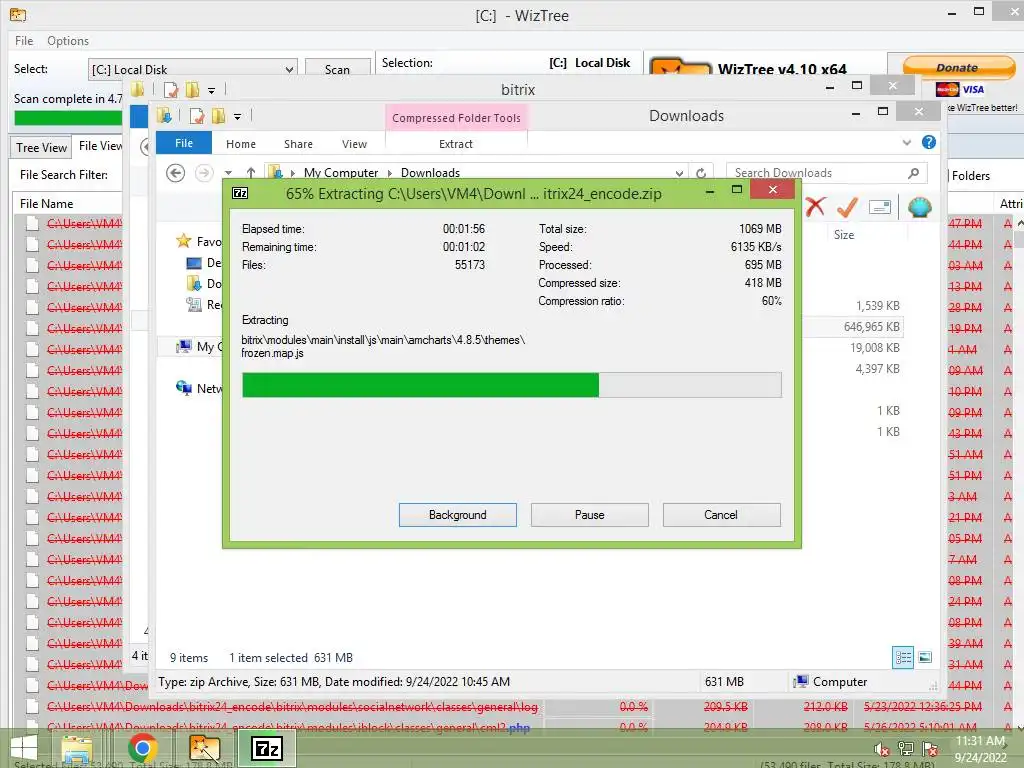Open the View ribbon tab
1024x768 pixels.
pyautogui.click(x=354, y=144)
